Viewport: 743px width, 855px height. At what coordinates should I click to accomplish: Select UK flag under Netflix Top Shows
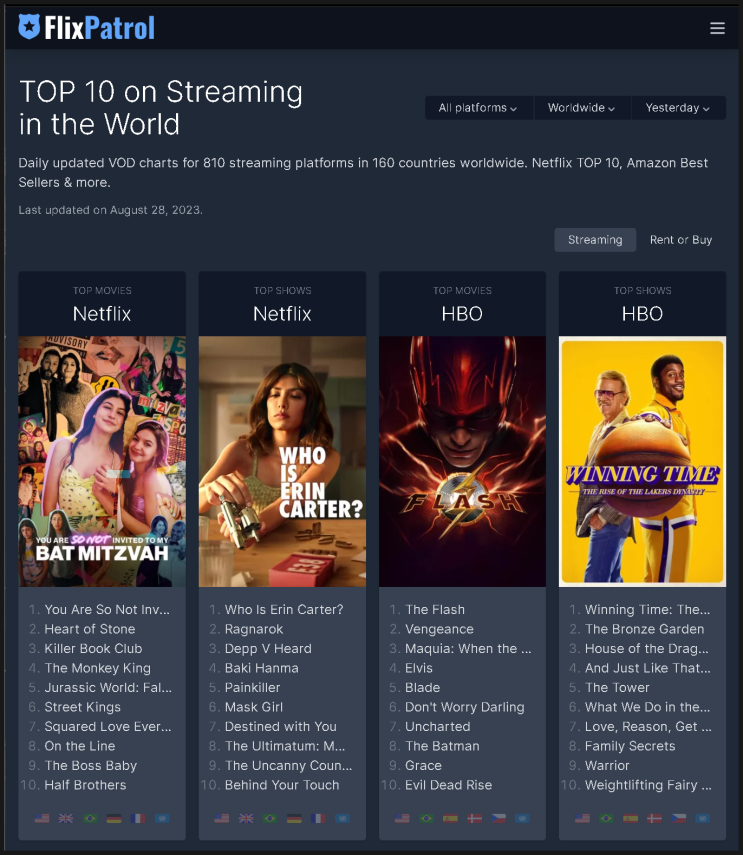(x=246, y=818)
